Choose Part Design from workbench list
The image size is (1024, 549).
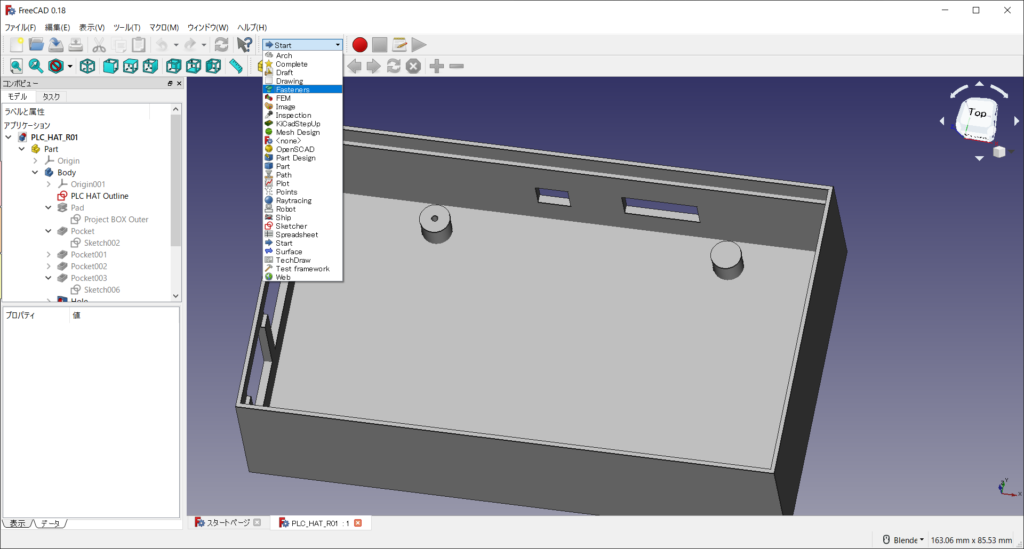pos(295,158)
